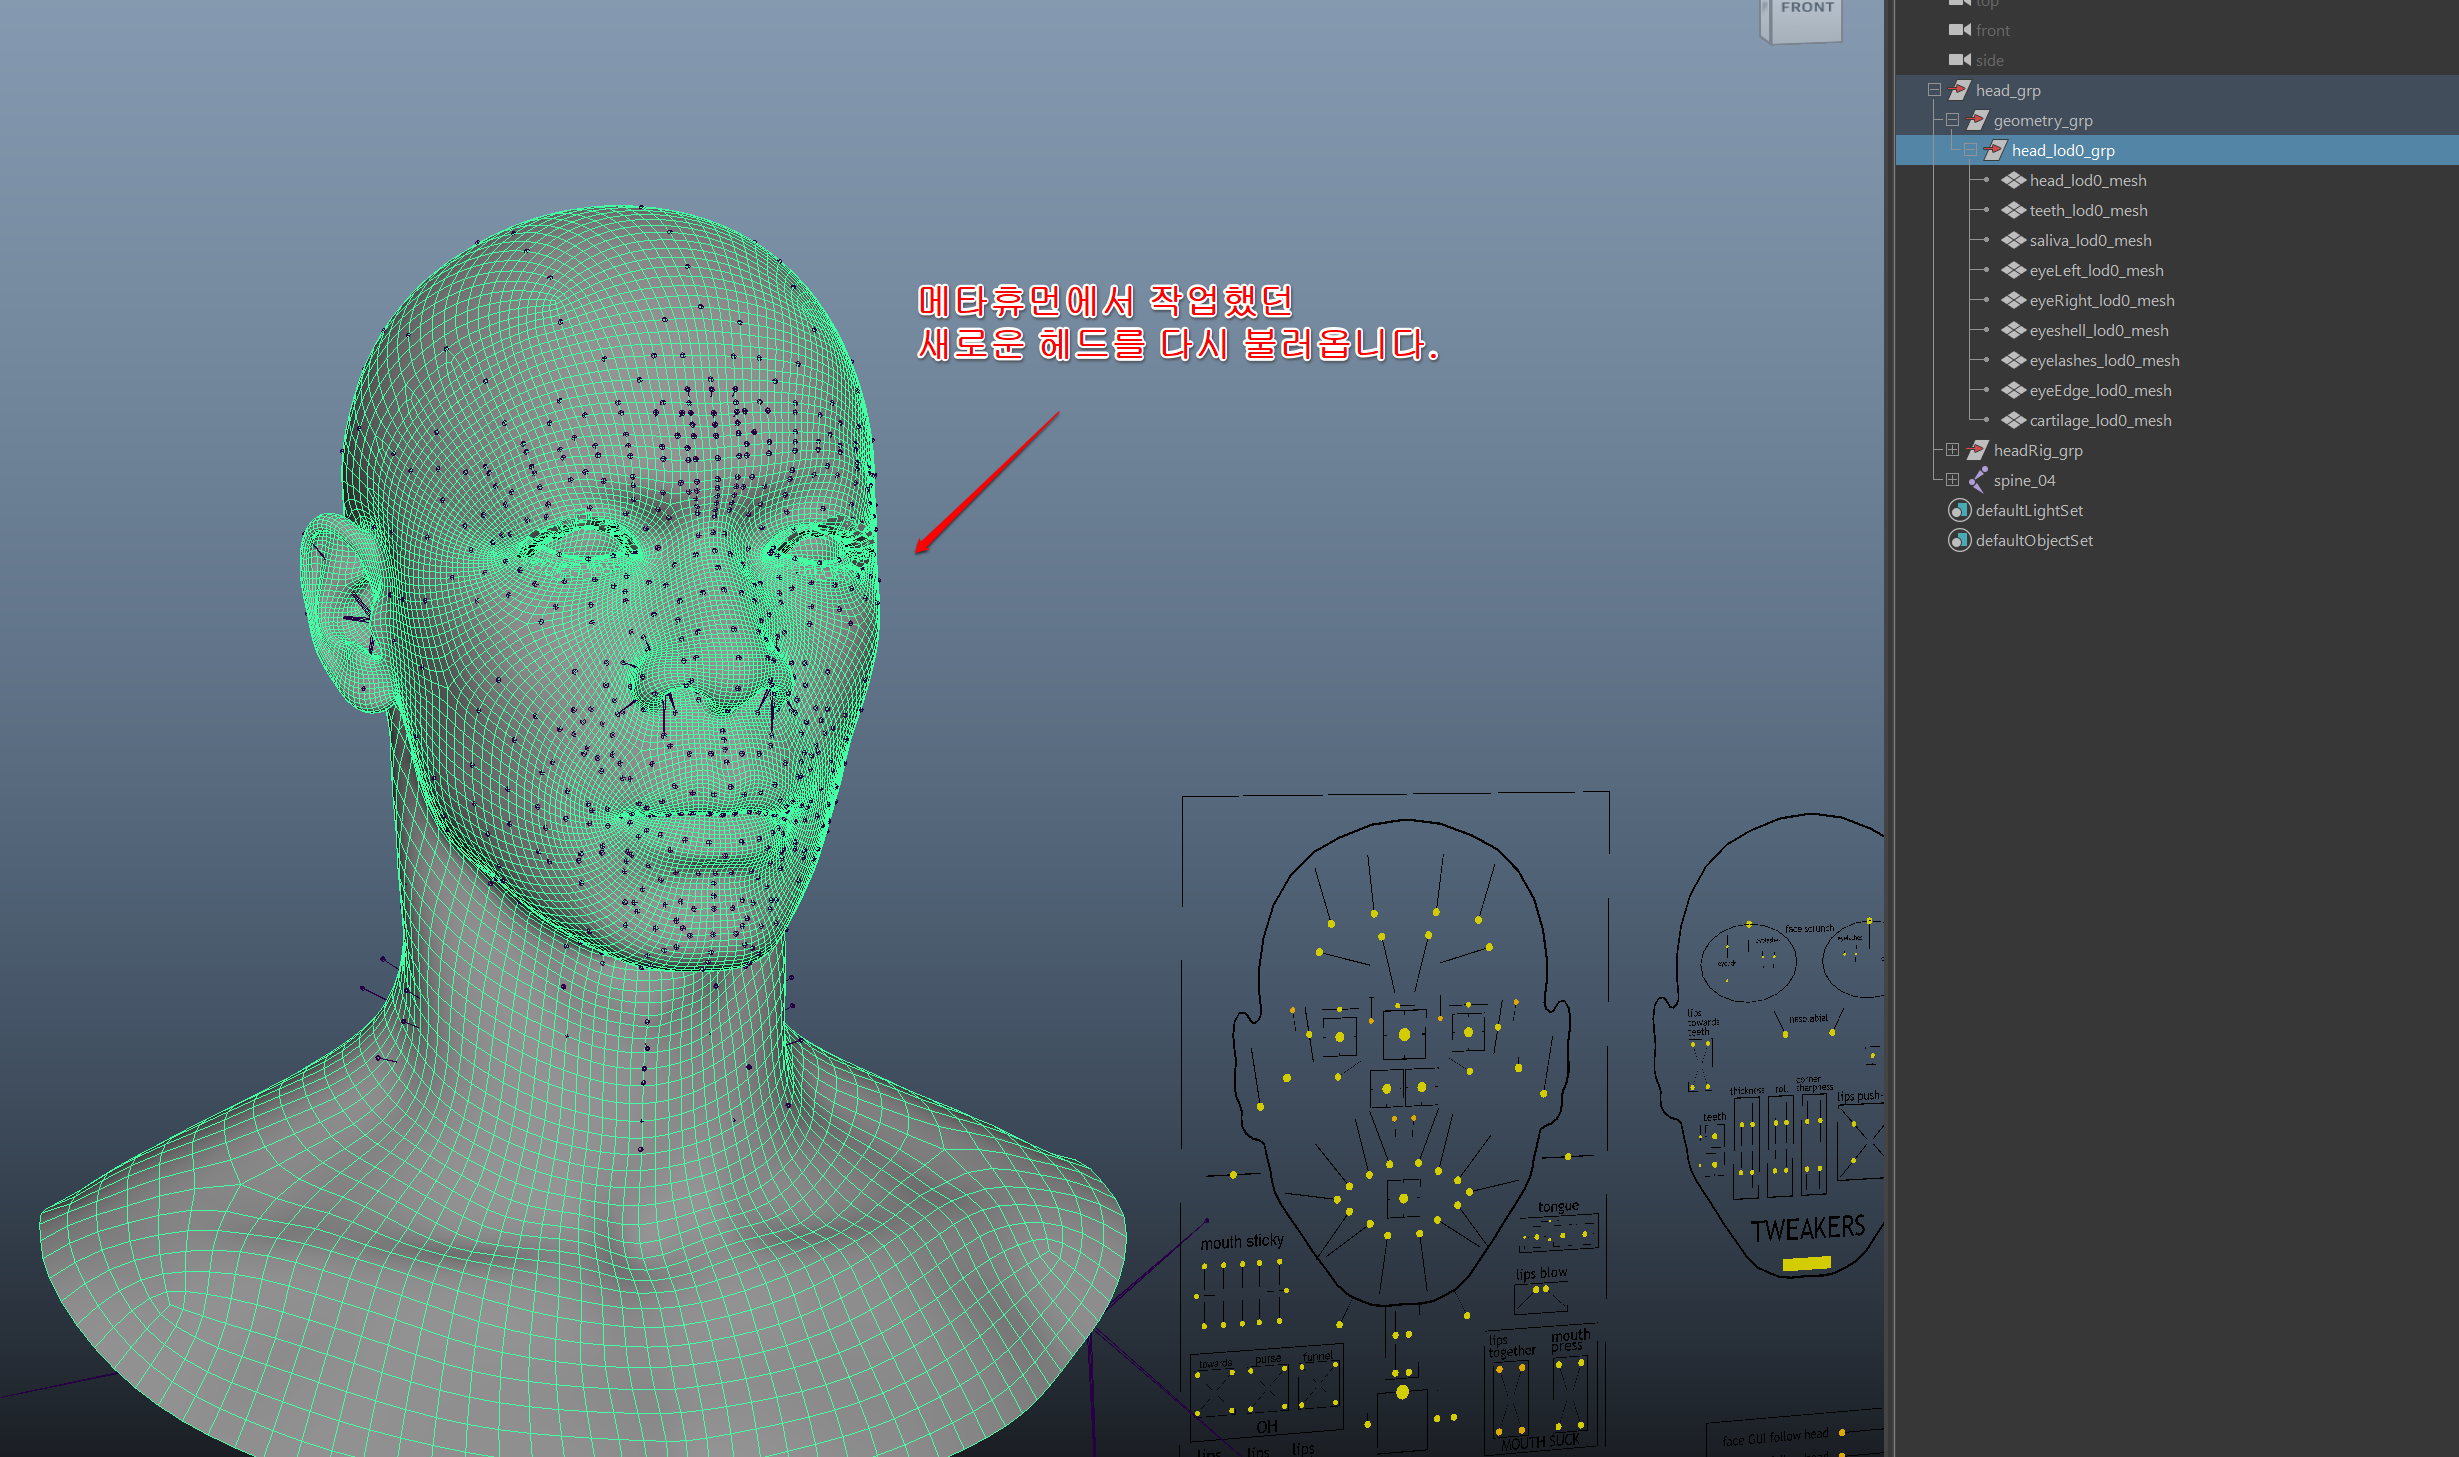Viewport: 2459px width, 1457px height.
Task: Click the mouth sticky control label
Action: [1242, 1241]
